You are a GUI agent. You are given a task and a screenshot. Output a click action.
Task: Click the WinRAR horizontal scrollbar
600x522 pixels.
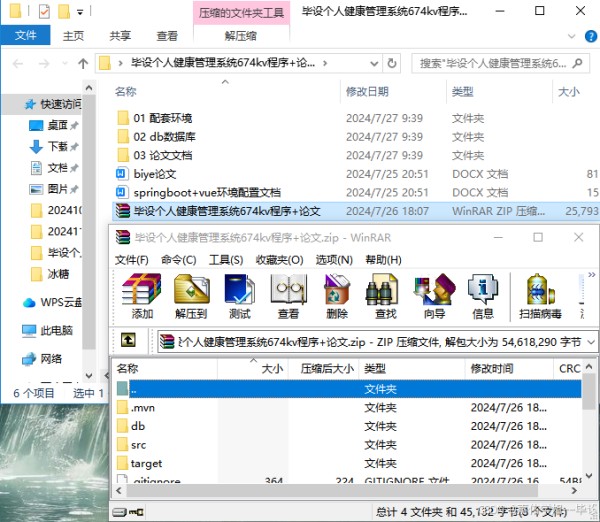pos(332,490)
